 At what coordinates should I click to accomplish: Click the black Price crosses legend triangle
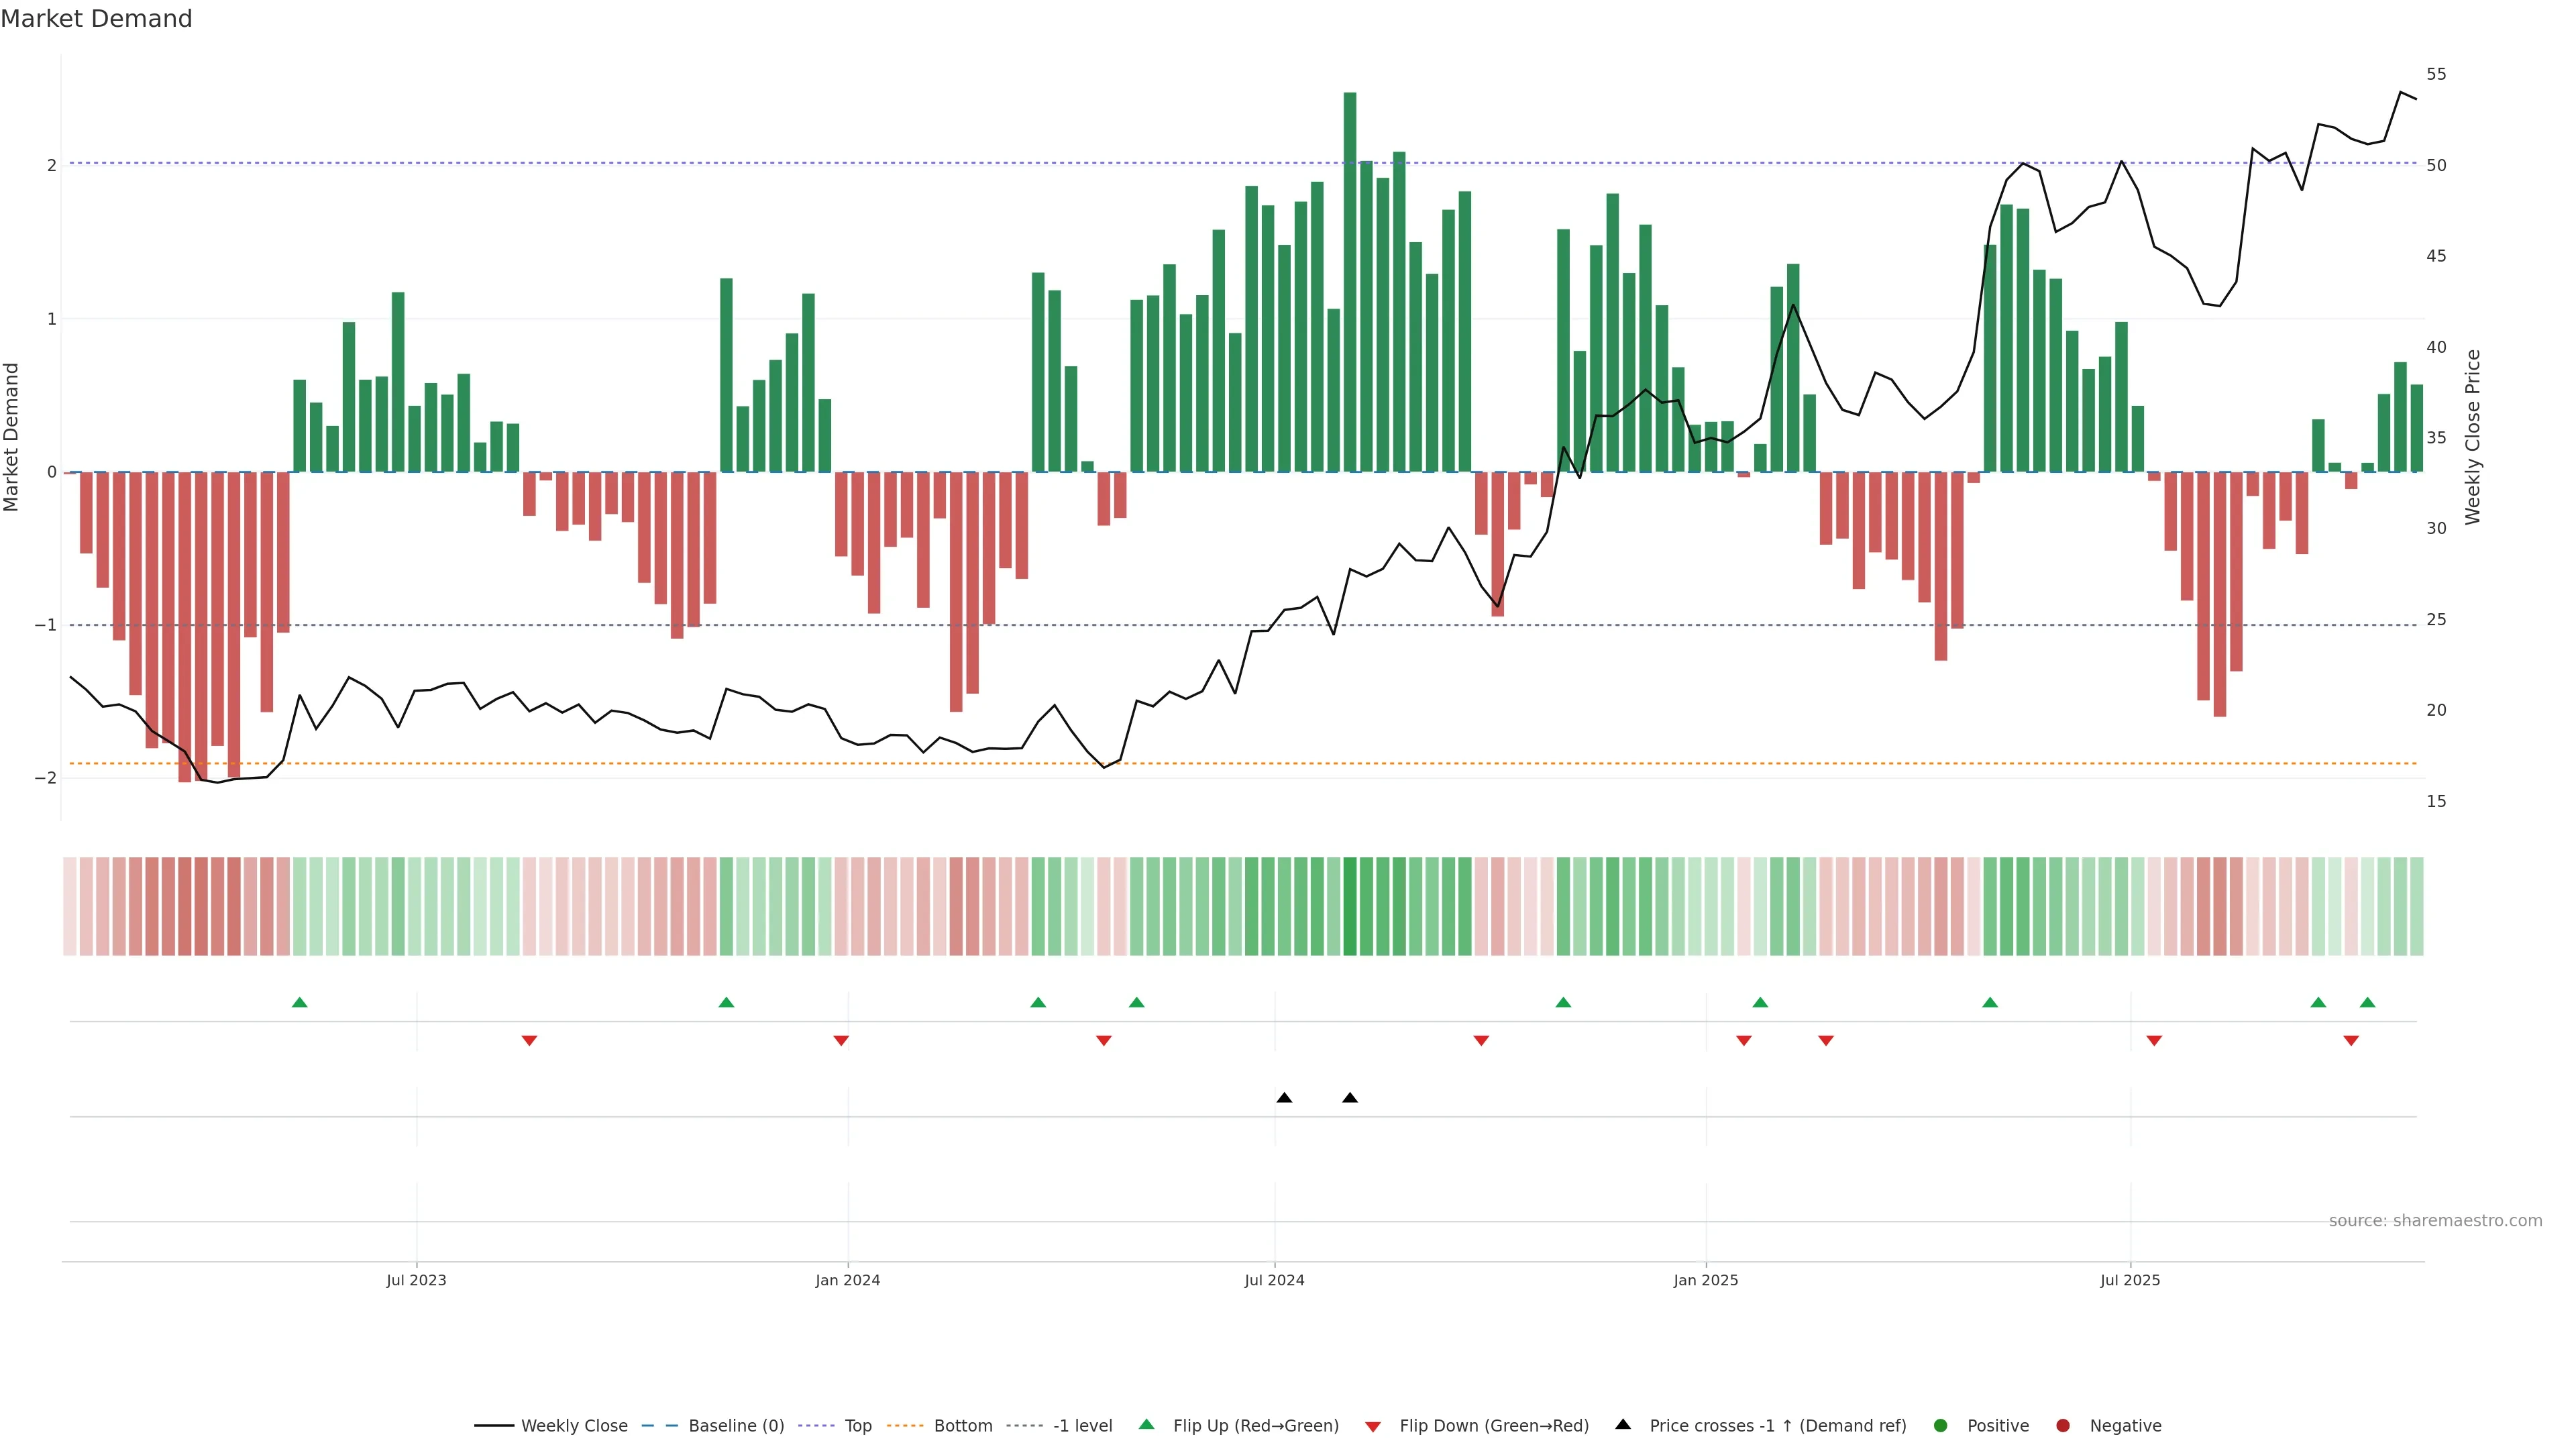click(1623, 1425)
